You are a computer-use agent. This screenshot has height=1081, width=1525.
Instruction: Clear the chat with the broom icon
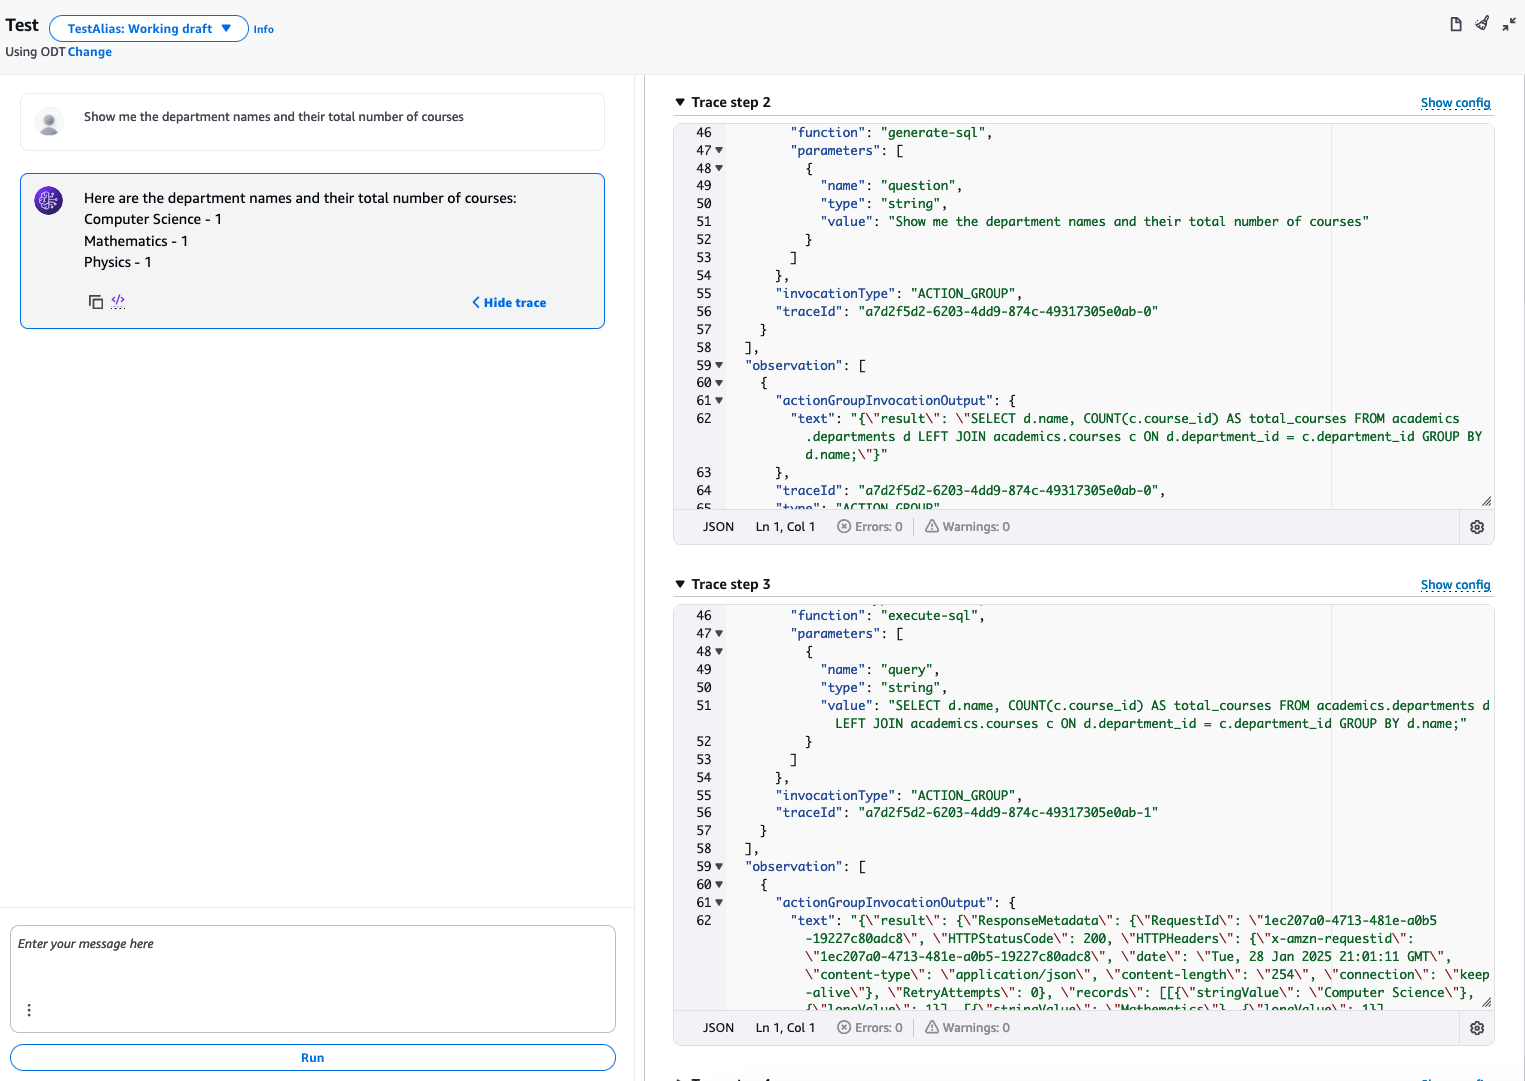[1482, 23]
